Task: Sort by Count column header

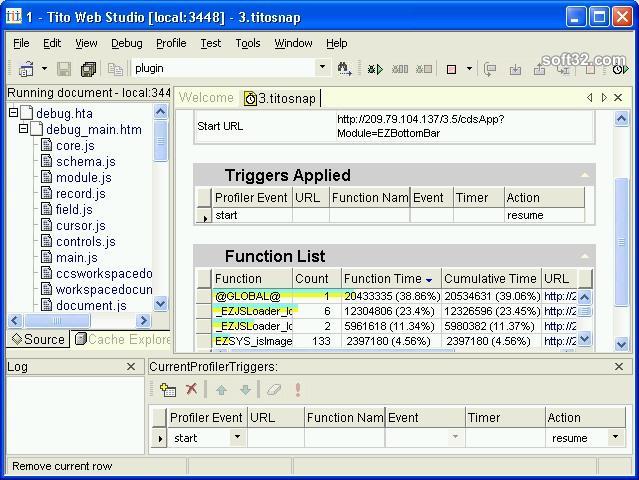Action: point(317,279)
